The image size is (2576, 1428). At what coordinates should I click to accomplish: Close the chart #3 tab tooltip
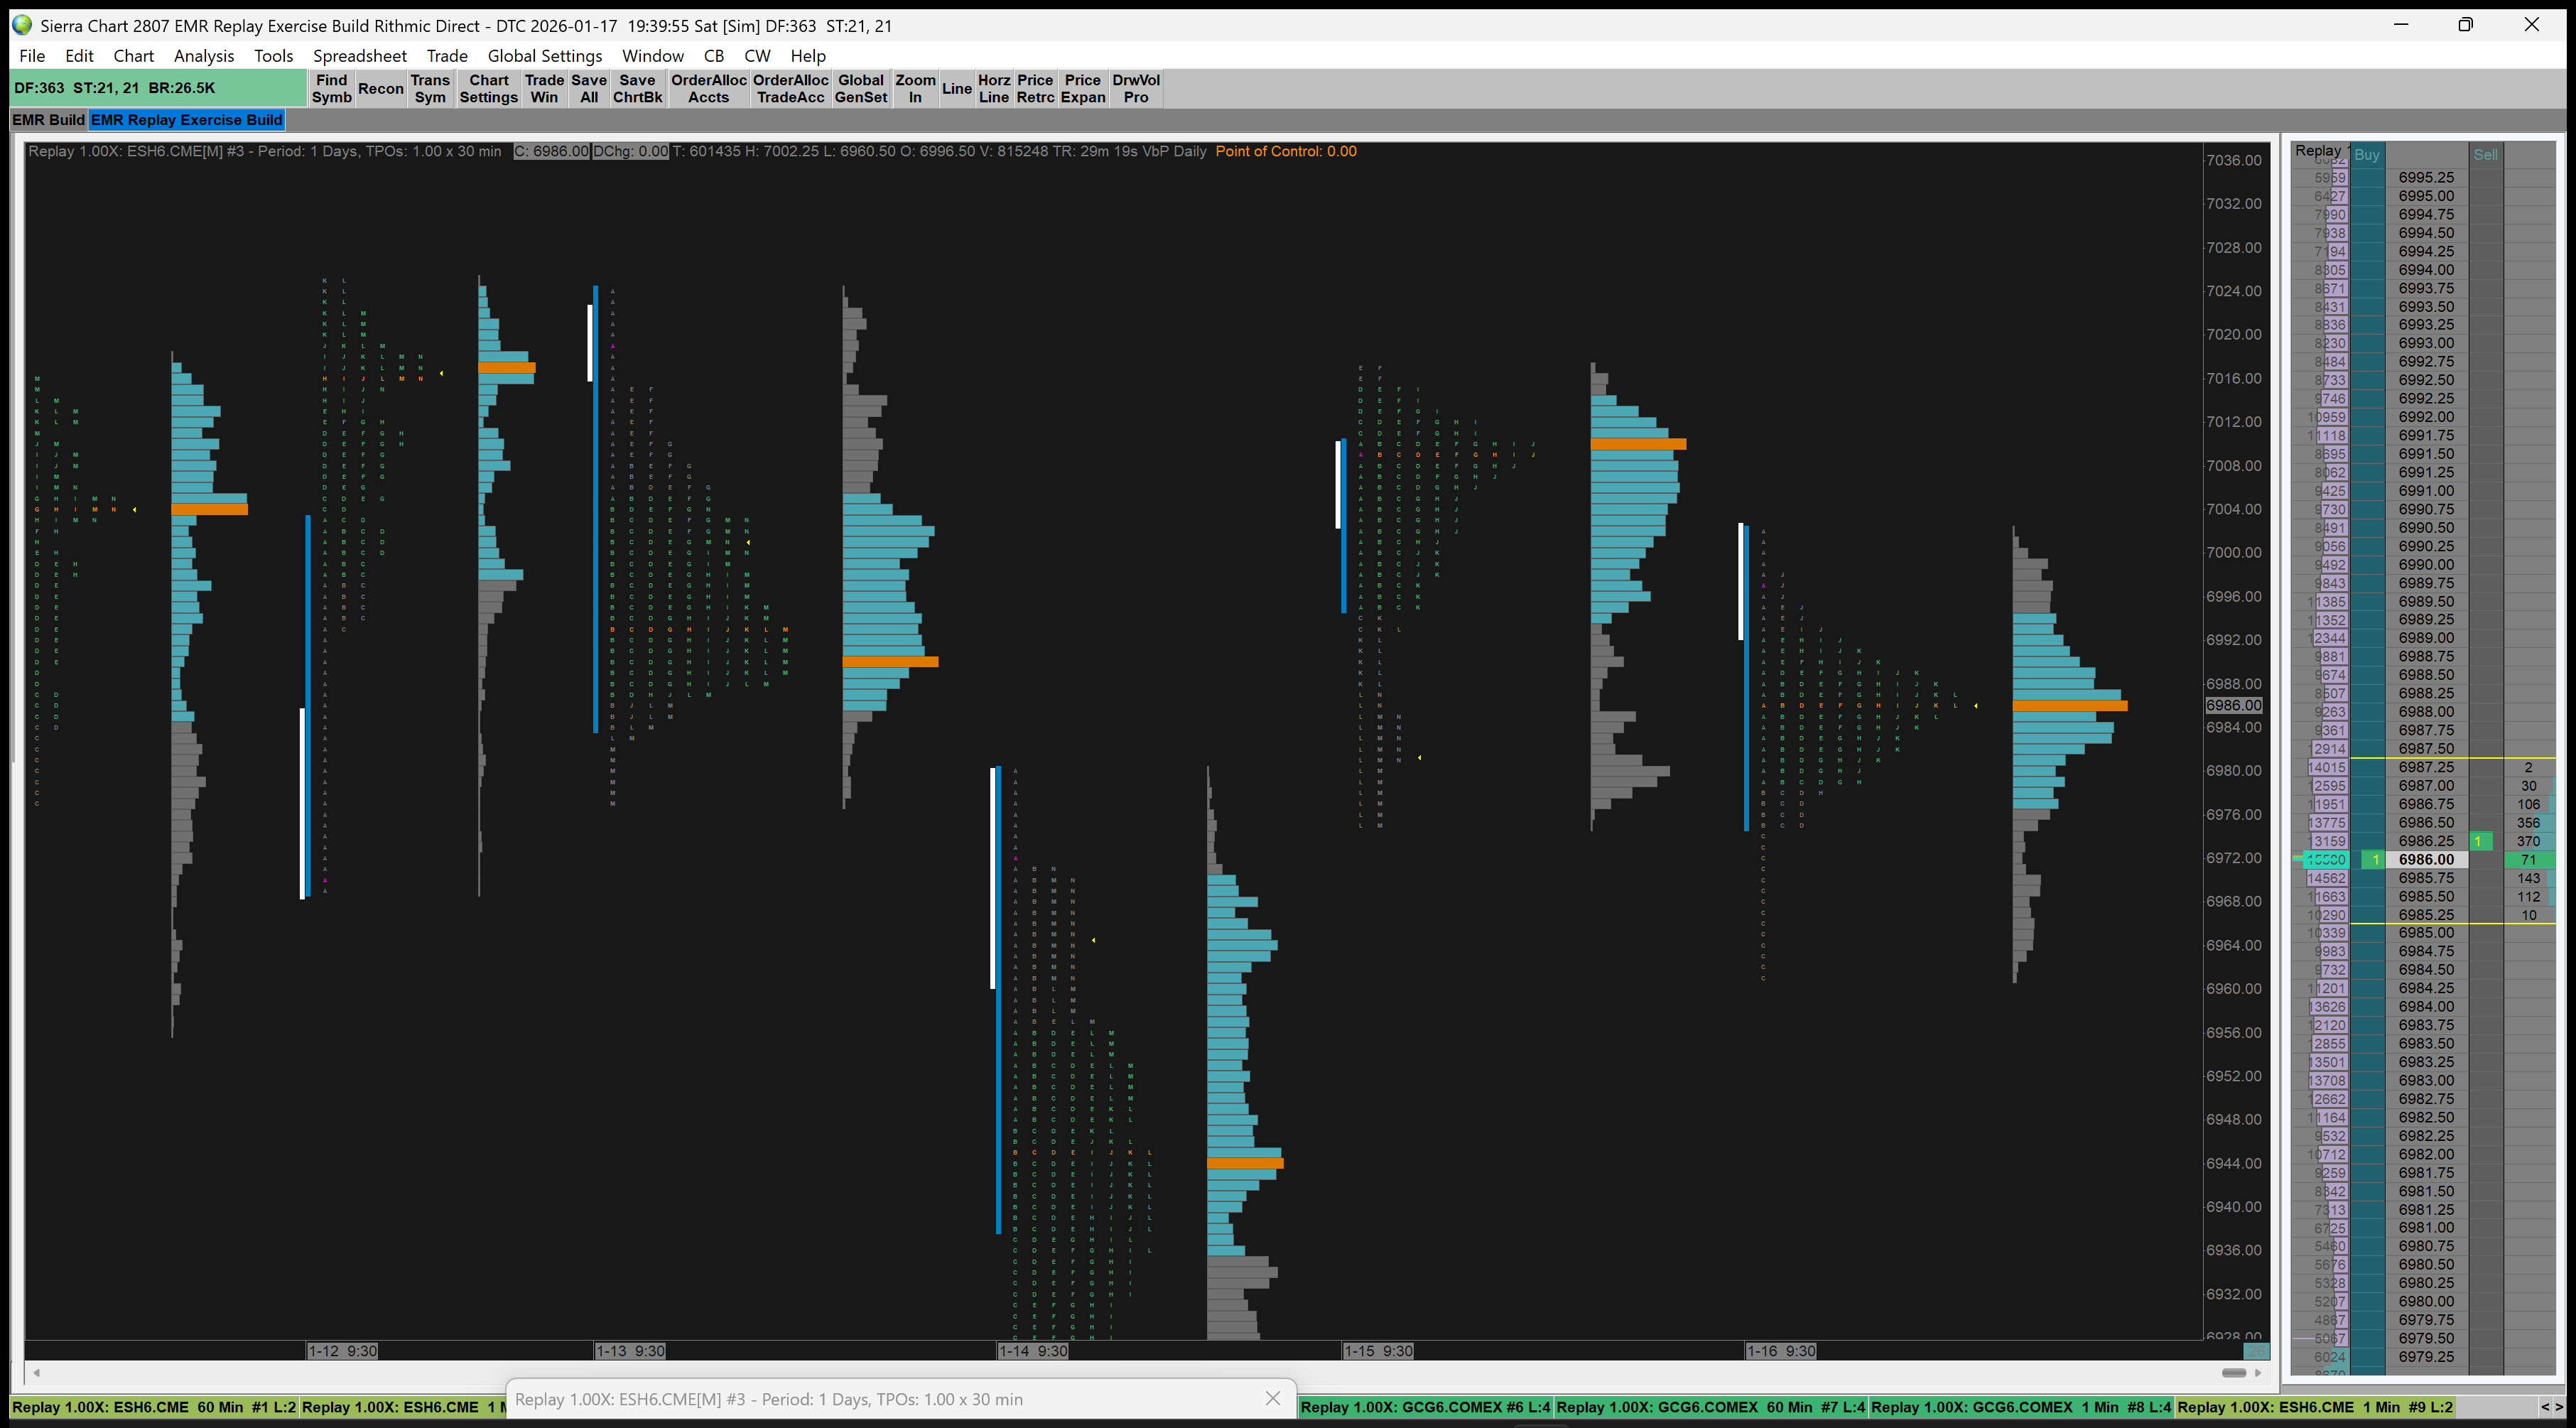pos(1273,1398)
